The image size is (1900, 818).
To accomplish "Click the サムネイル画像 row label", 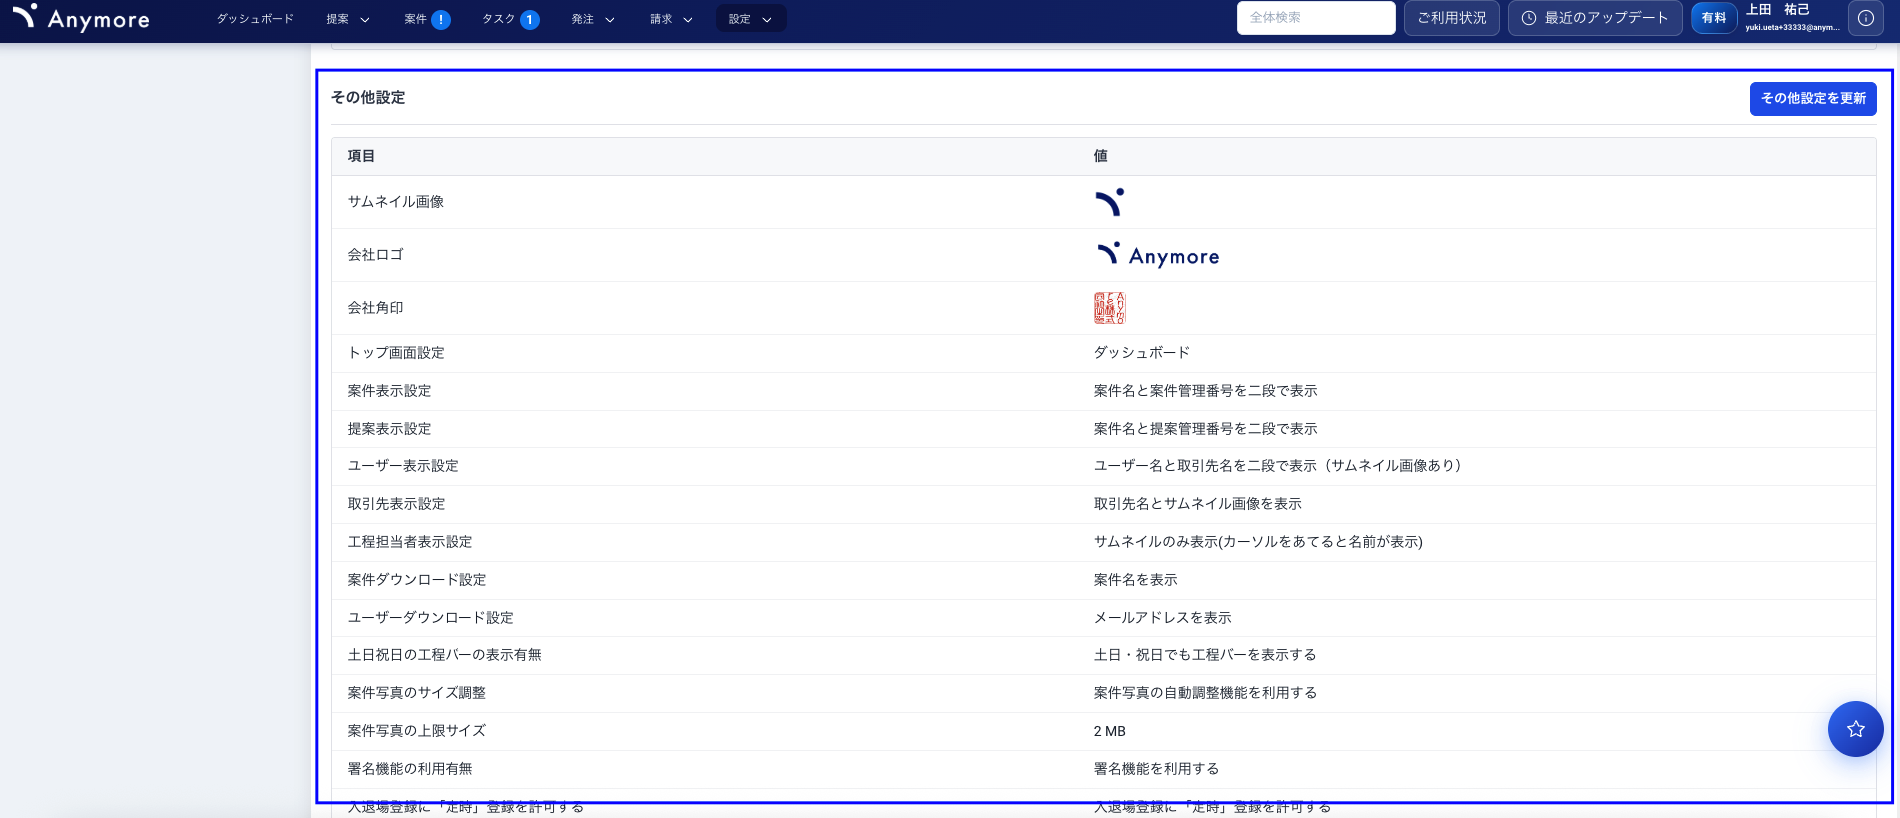I will pos(395,202).
